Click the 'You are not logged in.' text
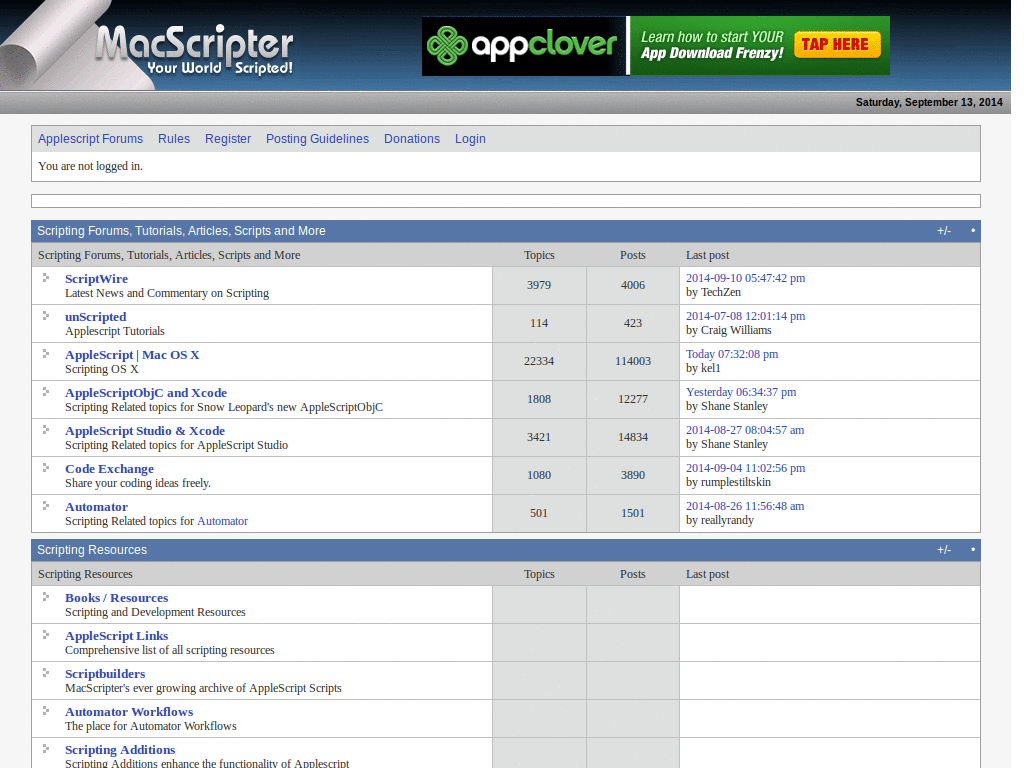 tap(90, 166)
